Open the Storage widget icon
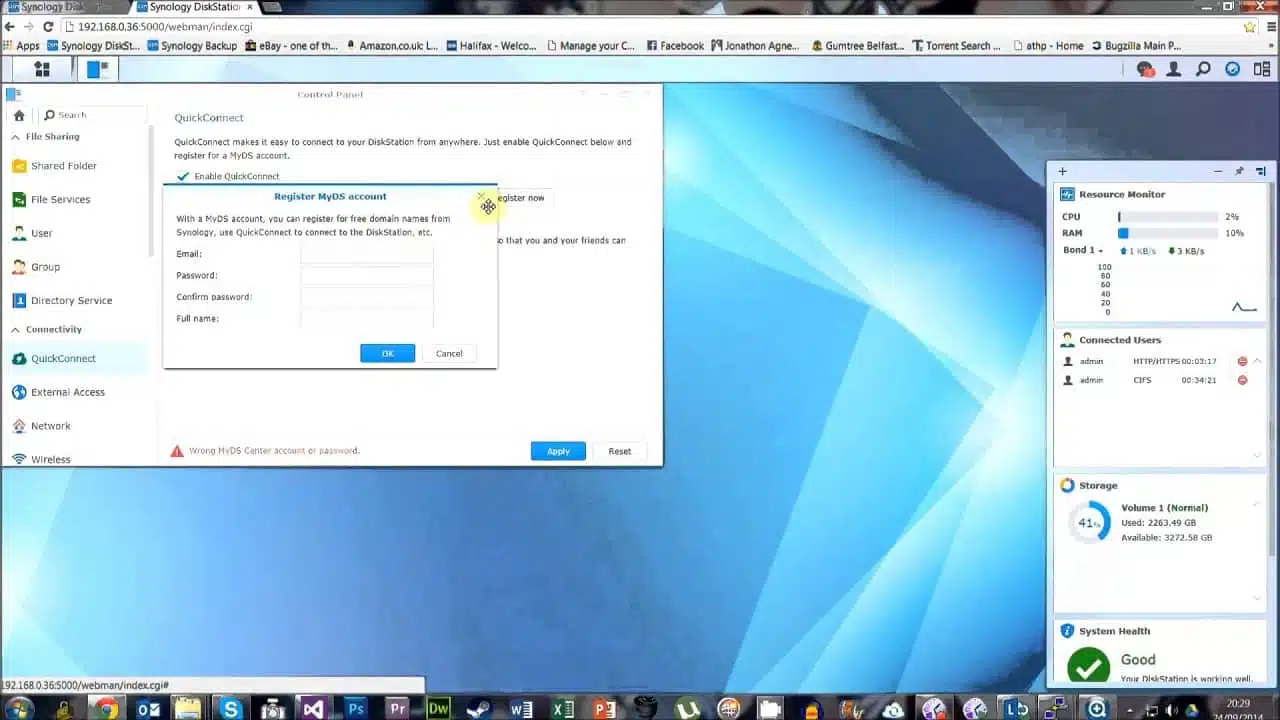Viewport: 1280px width, 720px height. 1067,485
